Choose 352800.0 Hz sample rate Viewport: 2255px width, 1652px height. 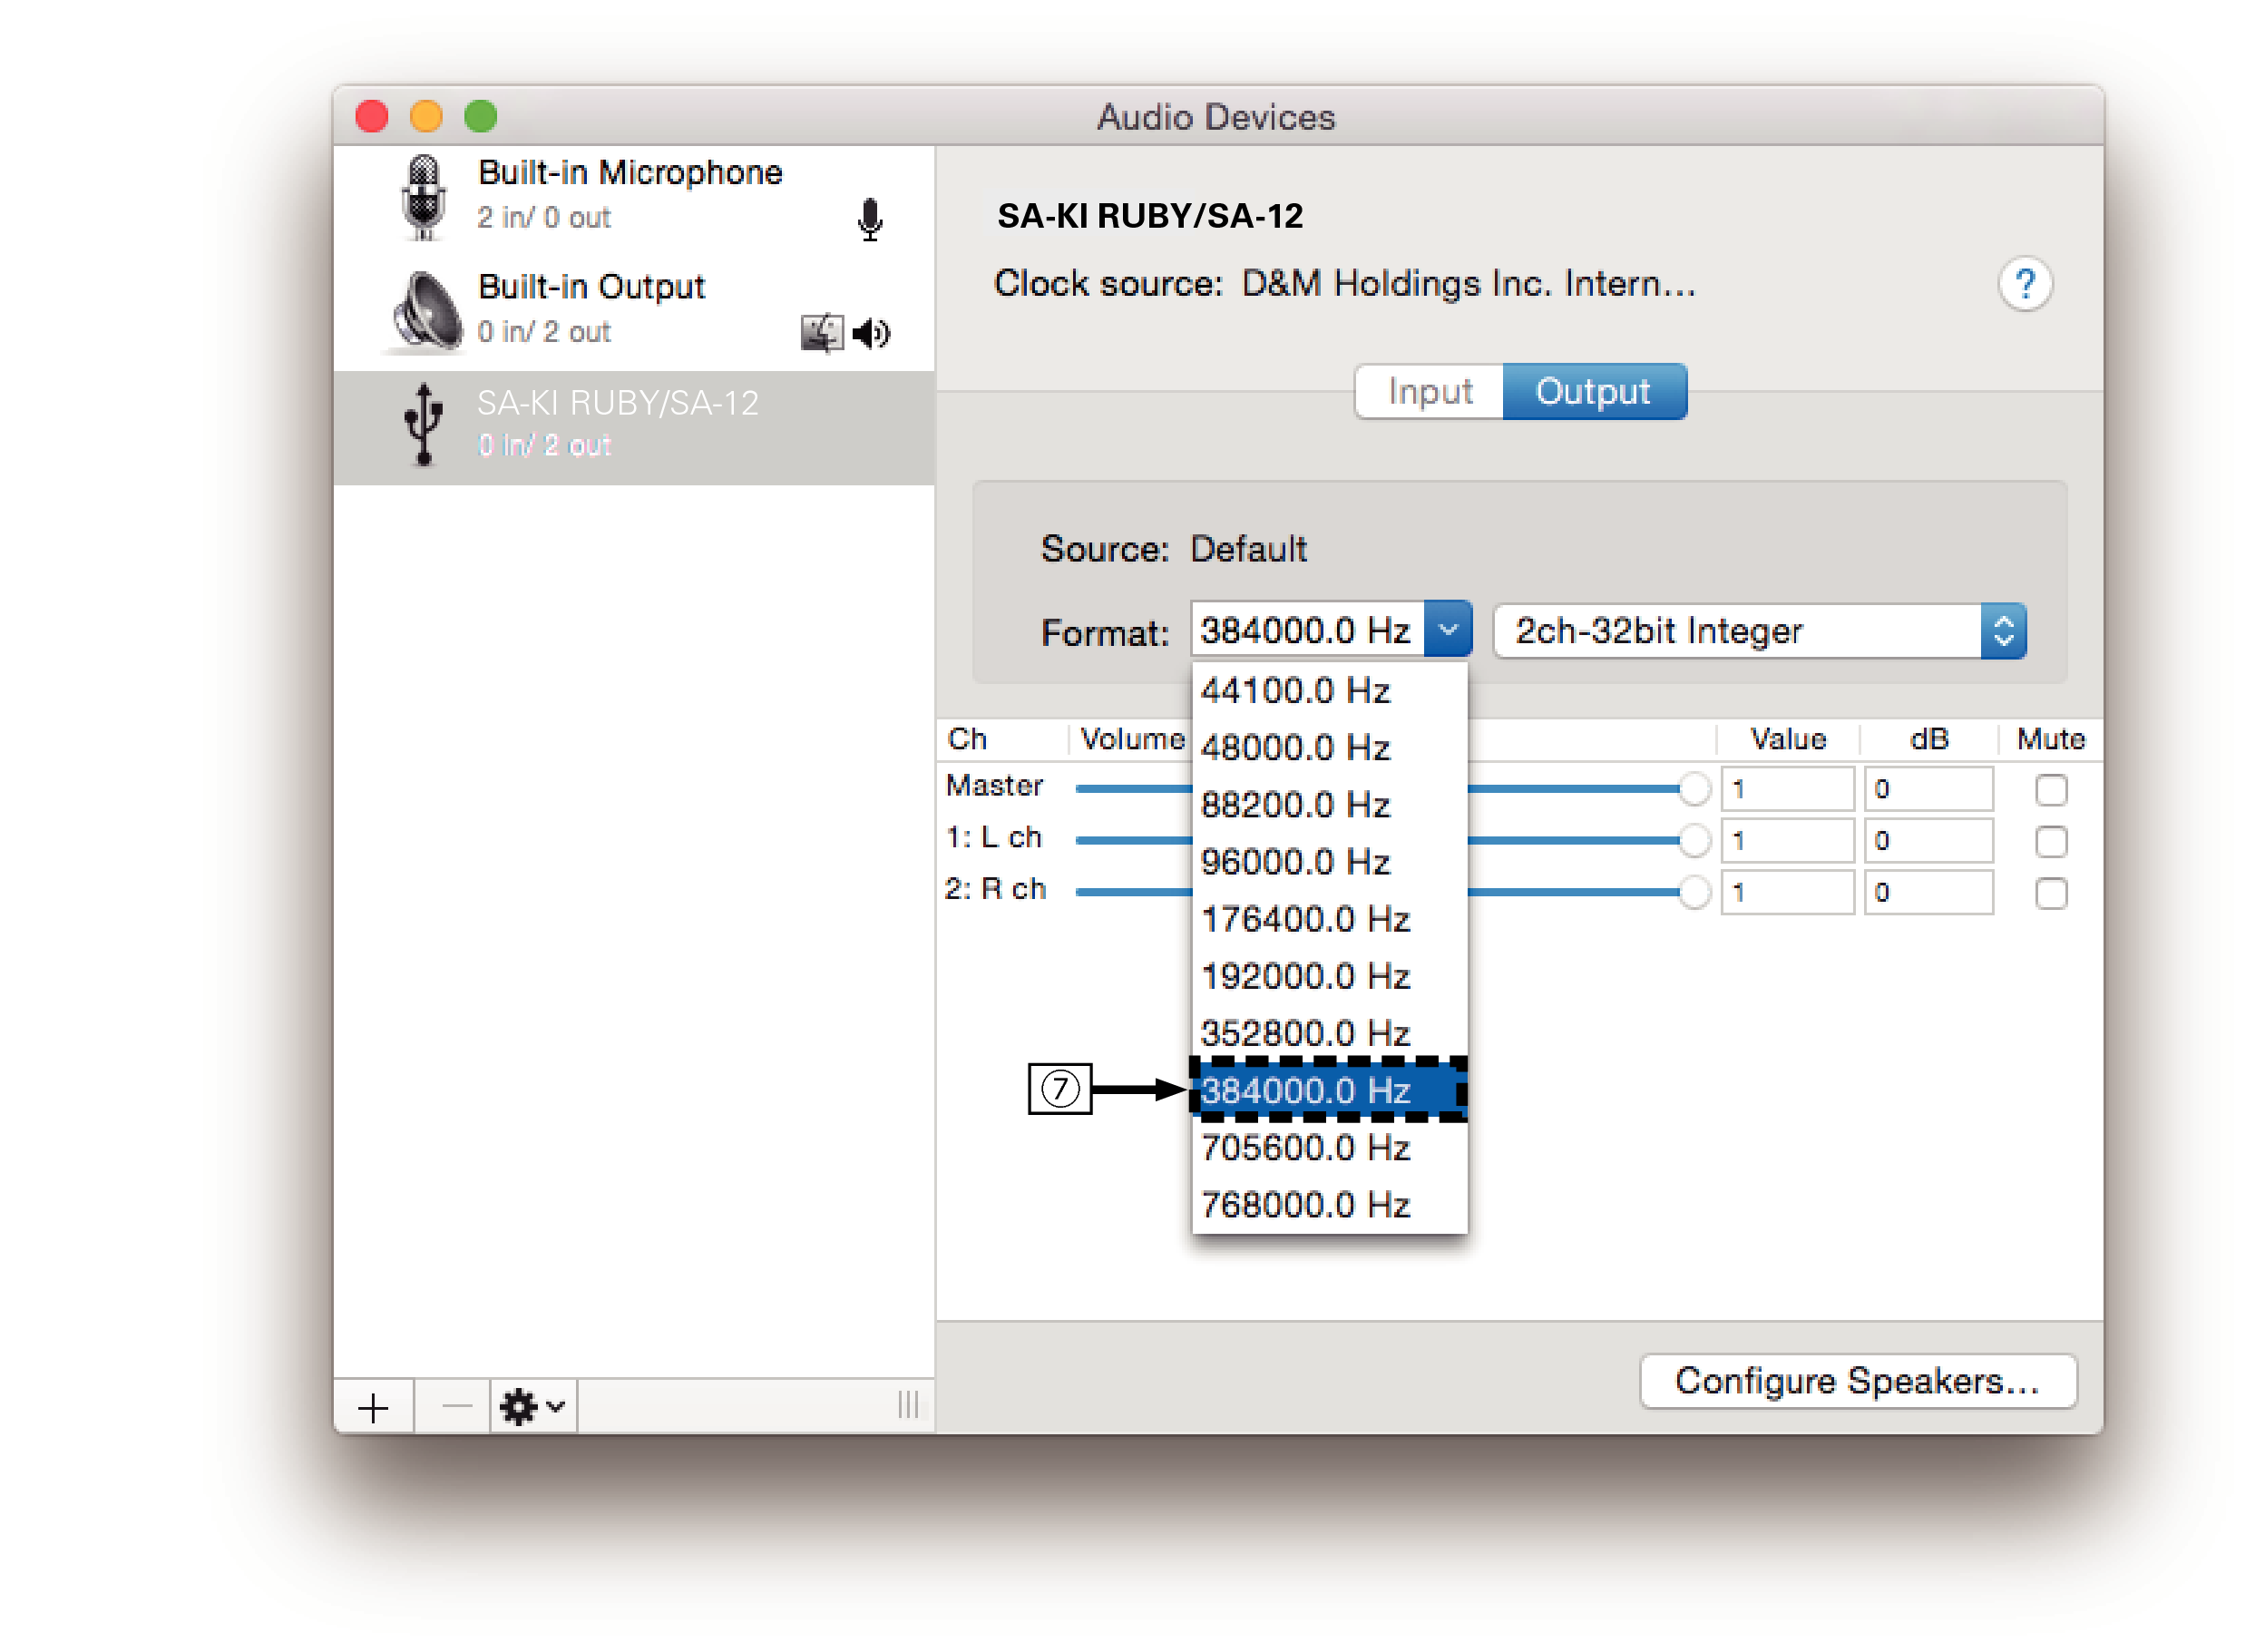click(1329, 1033)
